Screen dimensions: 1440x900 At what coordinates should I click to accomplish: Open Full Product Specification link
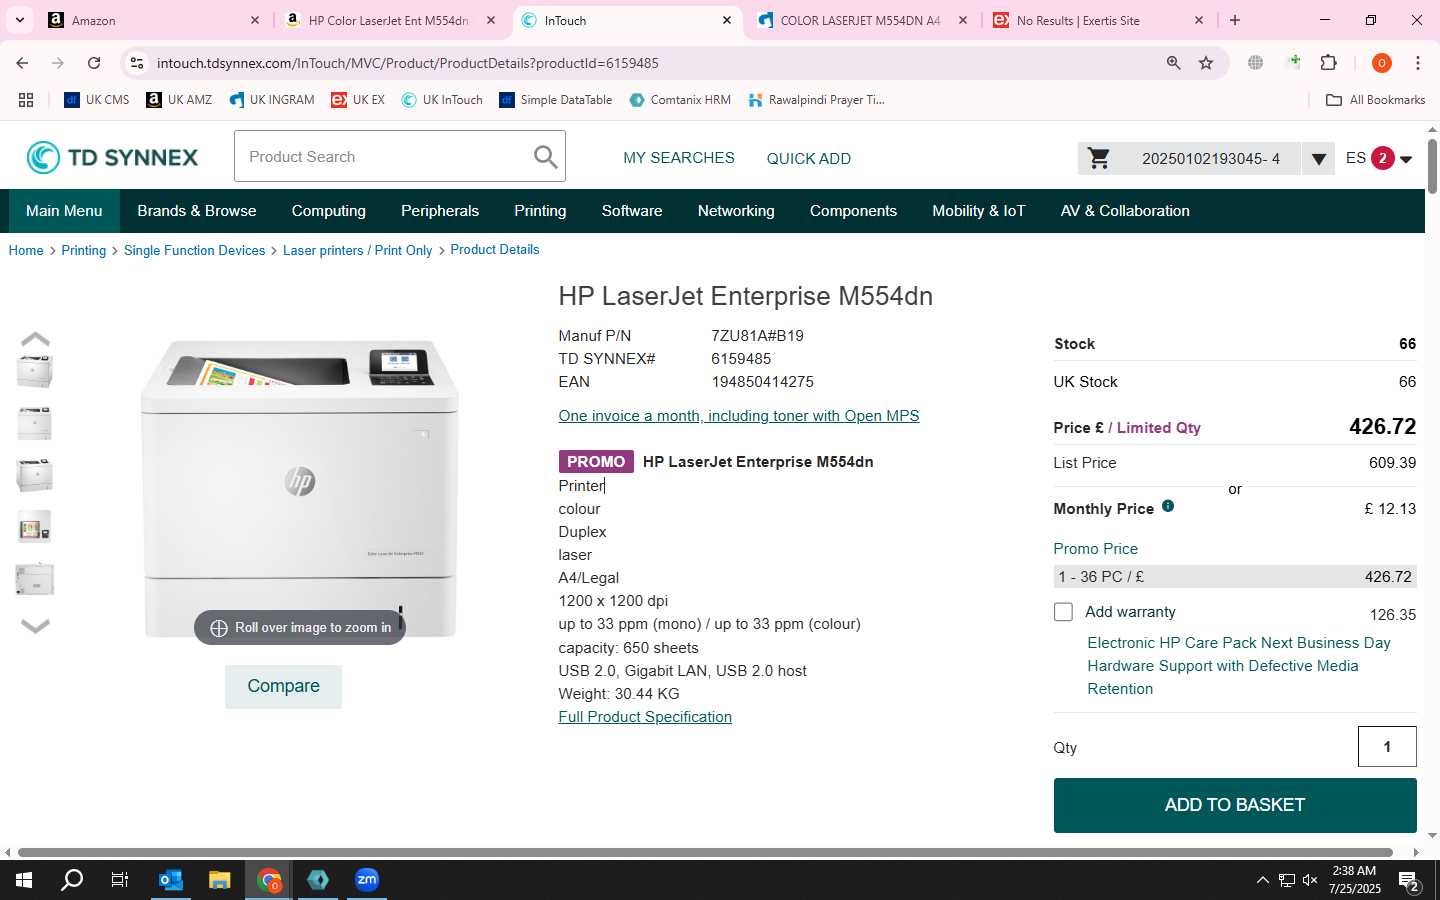645,717
